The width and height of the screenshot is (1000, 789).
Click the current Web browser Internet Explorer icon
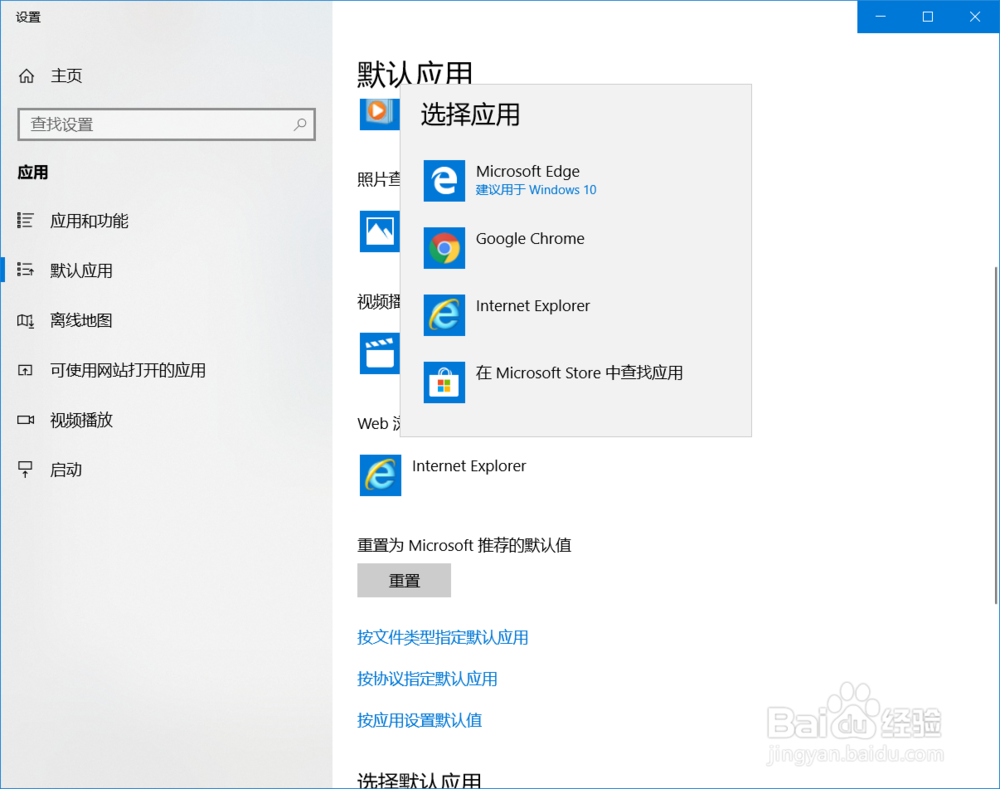[380, 475]
